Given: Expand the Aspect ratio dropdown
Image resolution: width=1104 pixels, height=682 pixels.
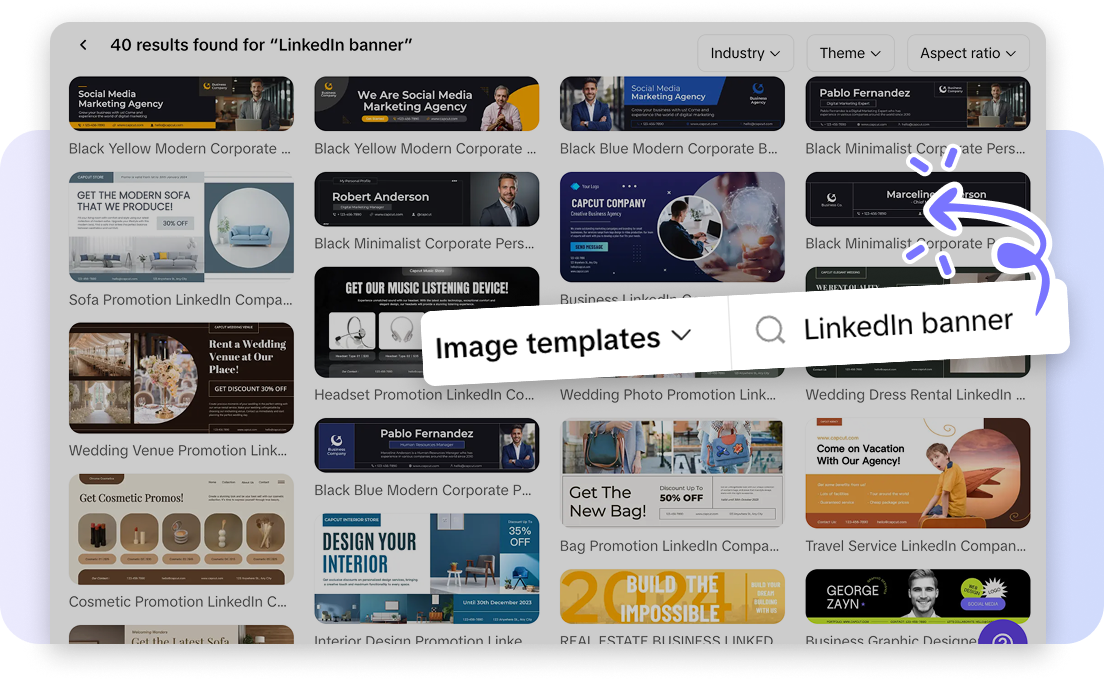Looking at the screenshot, I should pos(967,52).
